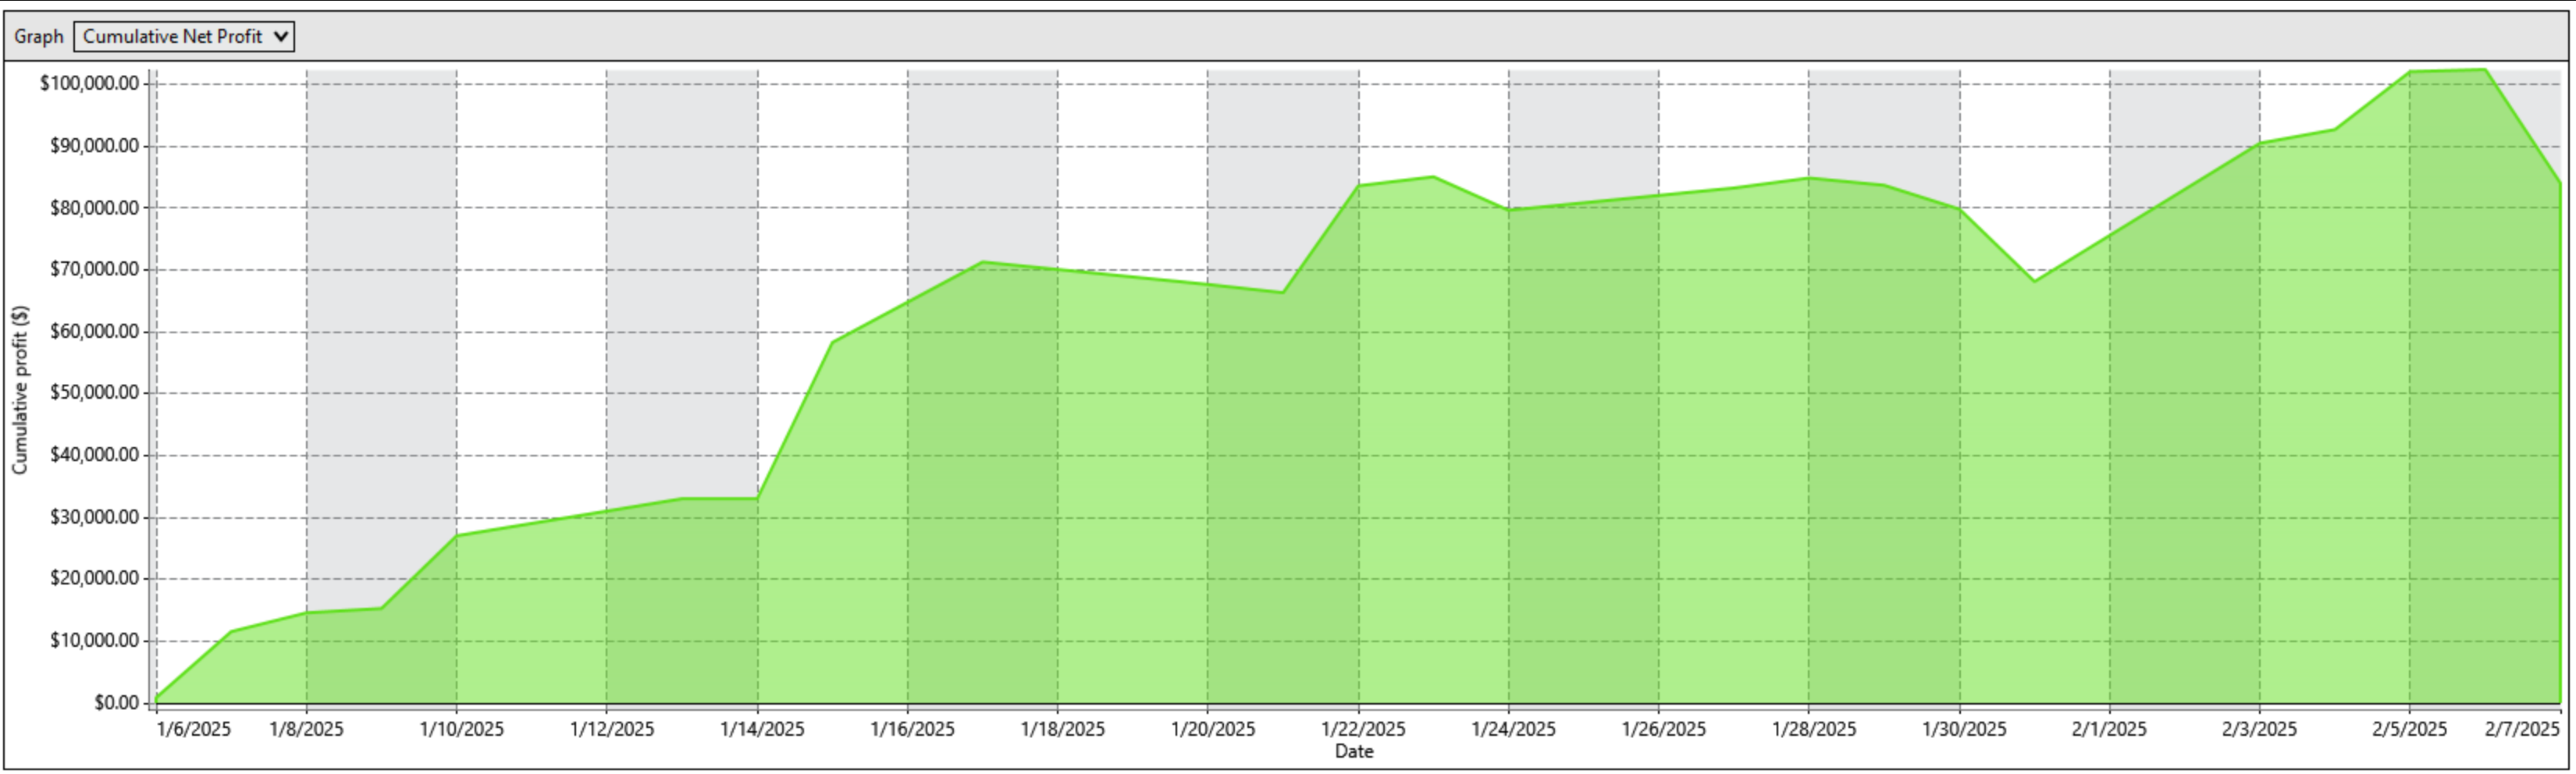
Task: Click the Graph label
Action: (x=39, y=37)
